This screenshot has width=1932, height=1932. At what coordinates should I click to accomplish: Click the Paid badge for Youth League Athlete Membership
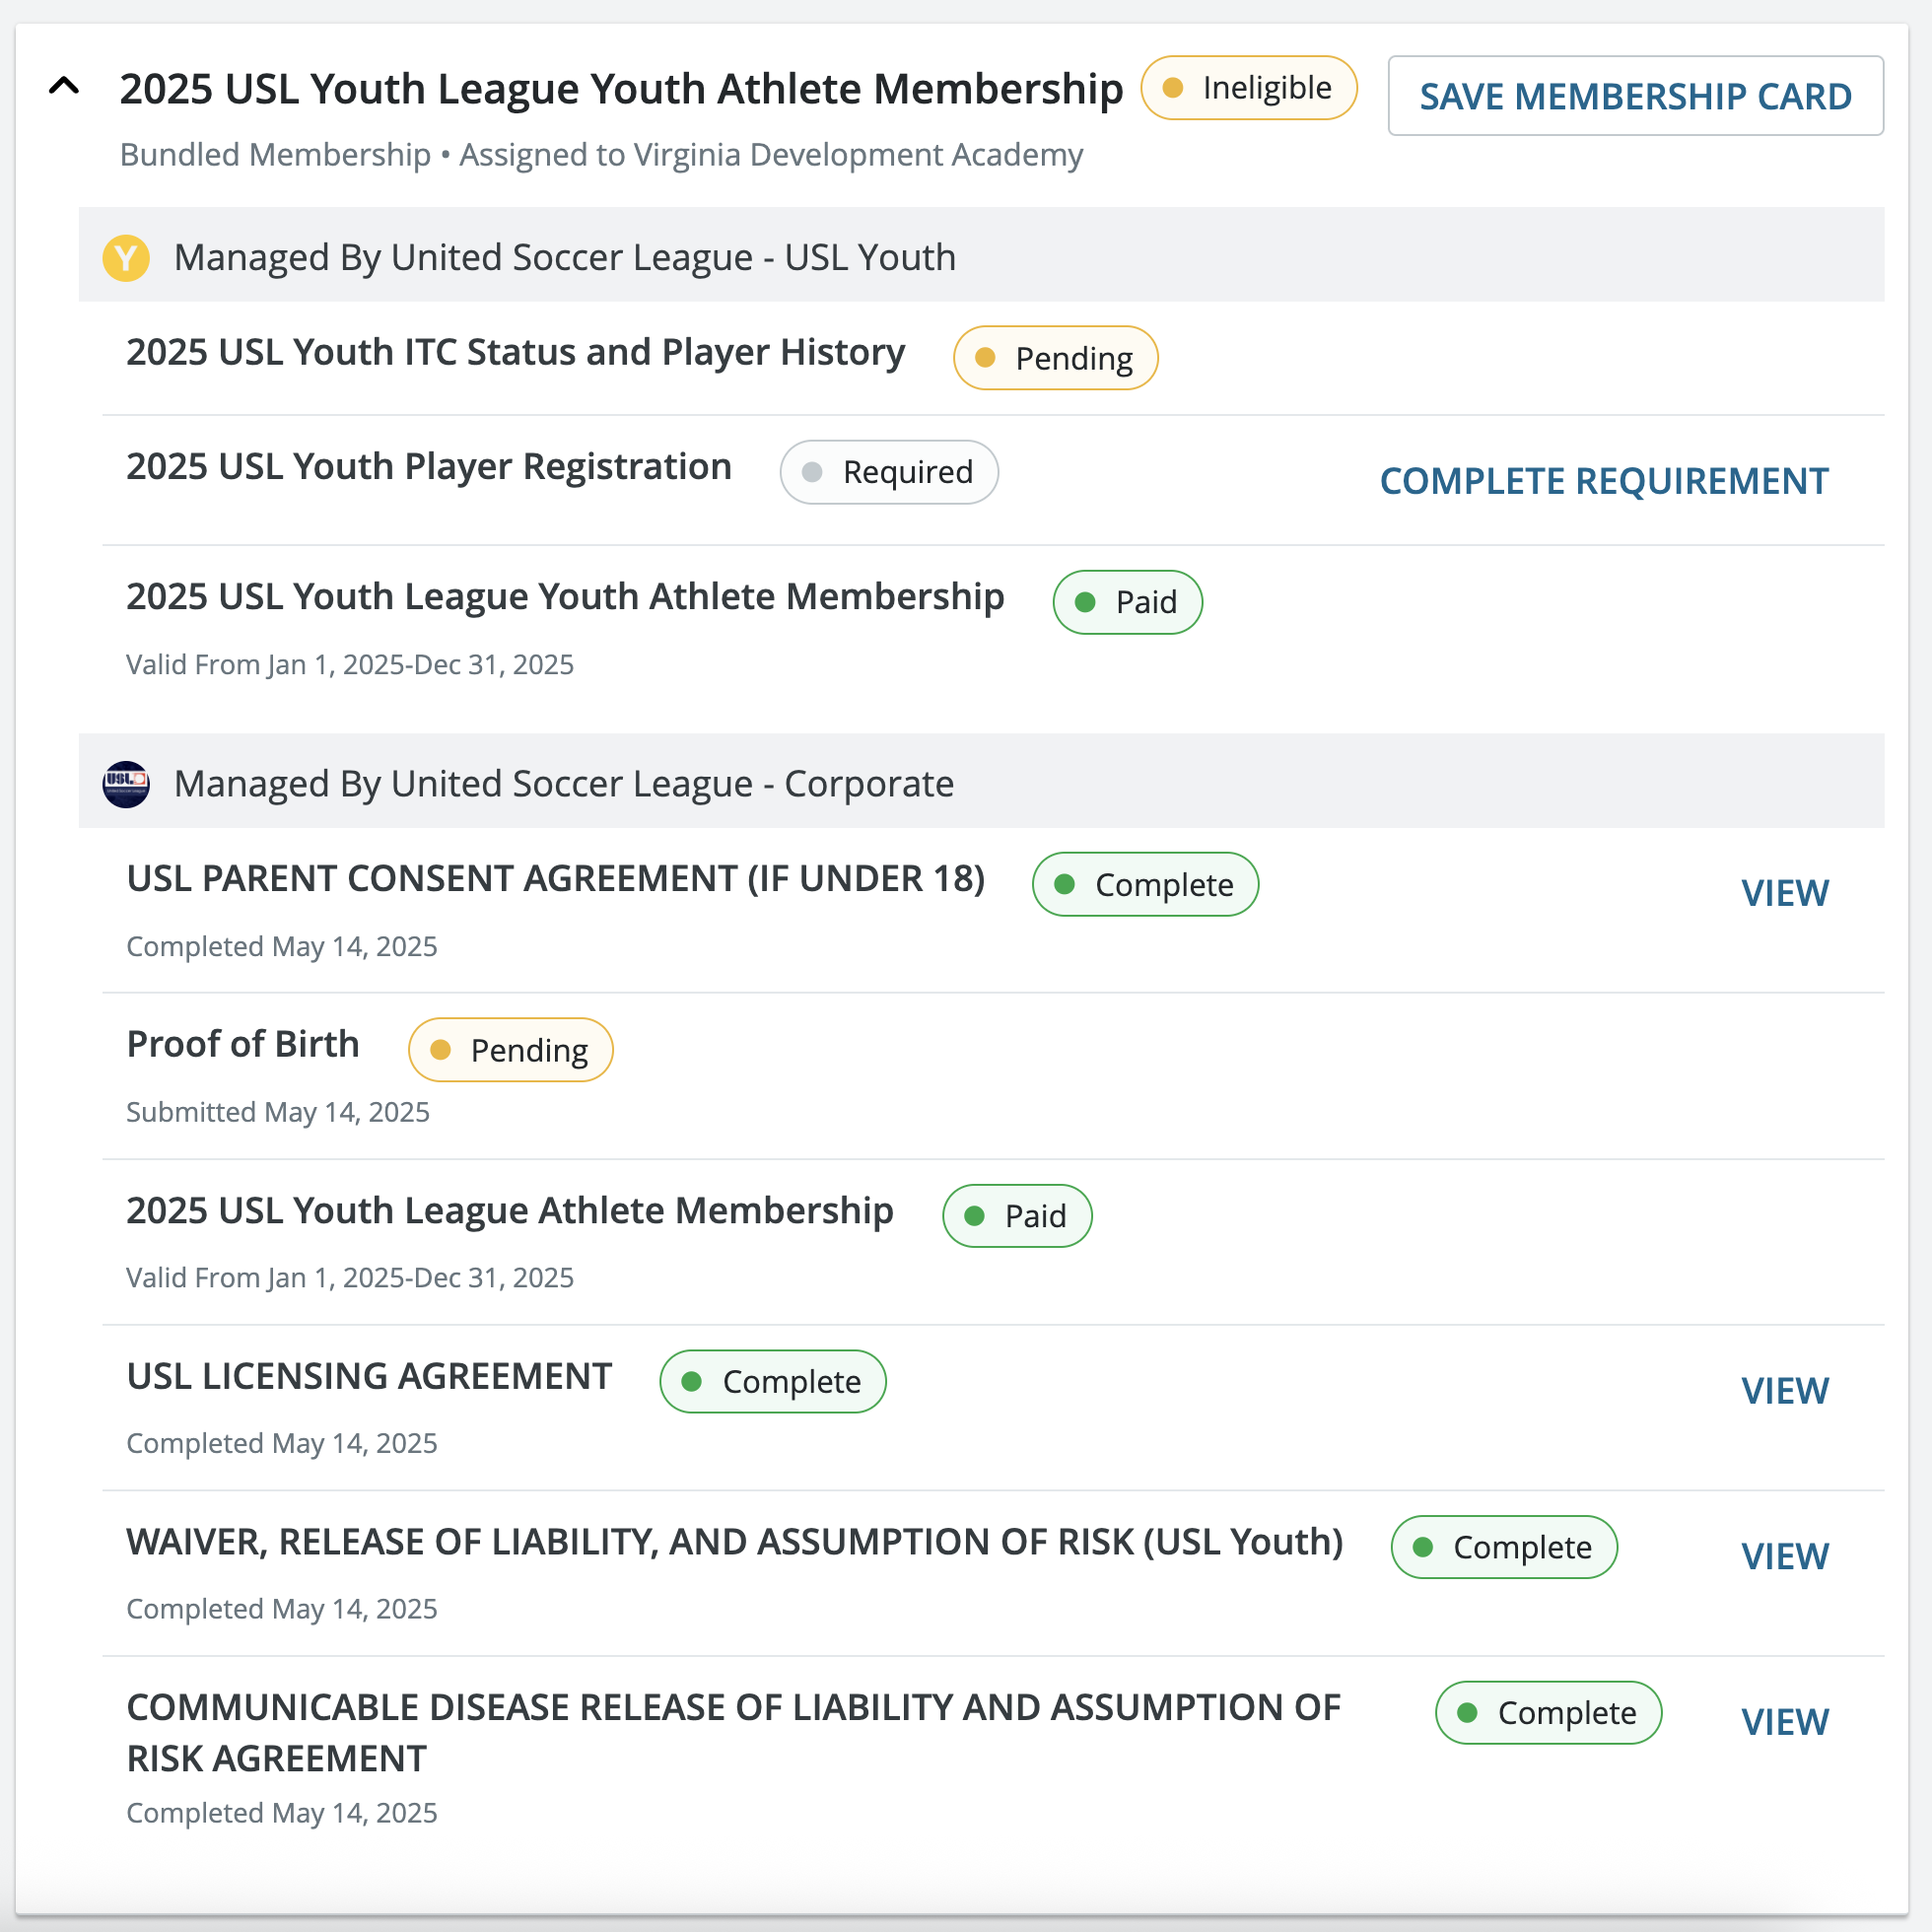(x=1017, y=1216)
